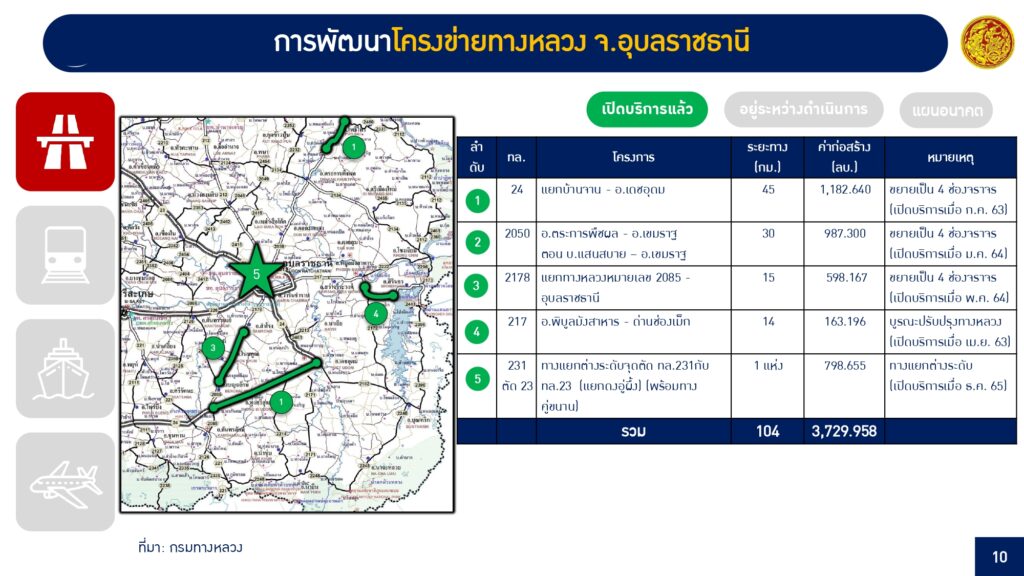Screen dimensions: 1024x576
Task: Click the page number 10 box
Action: point(999,556)
